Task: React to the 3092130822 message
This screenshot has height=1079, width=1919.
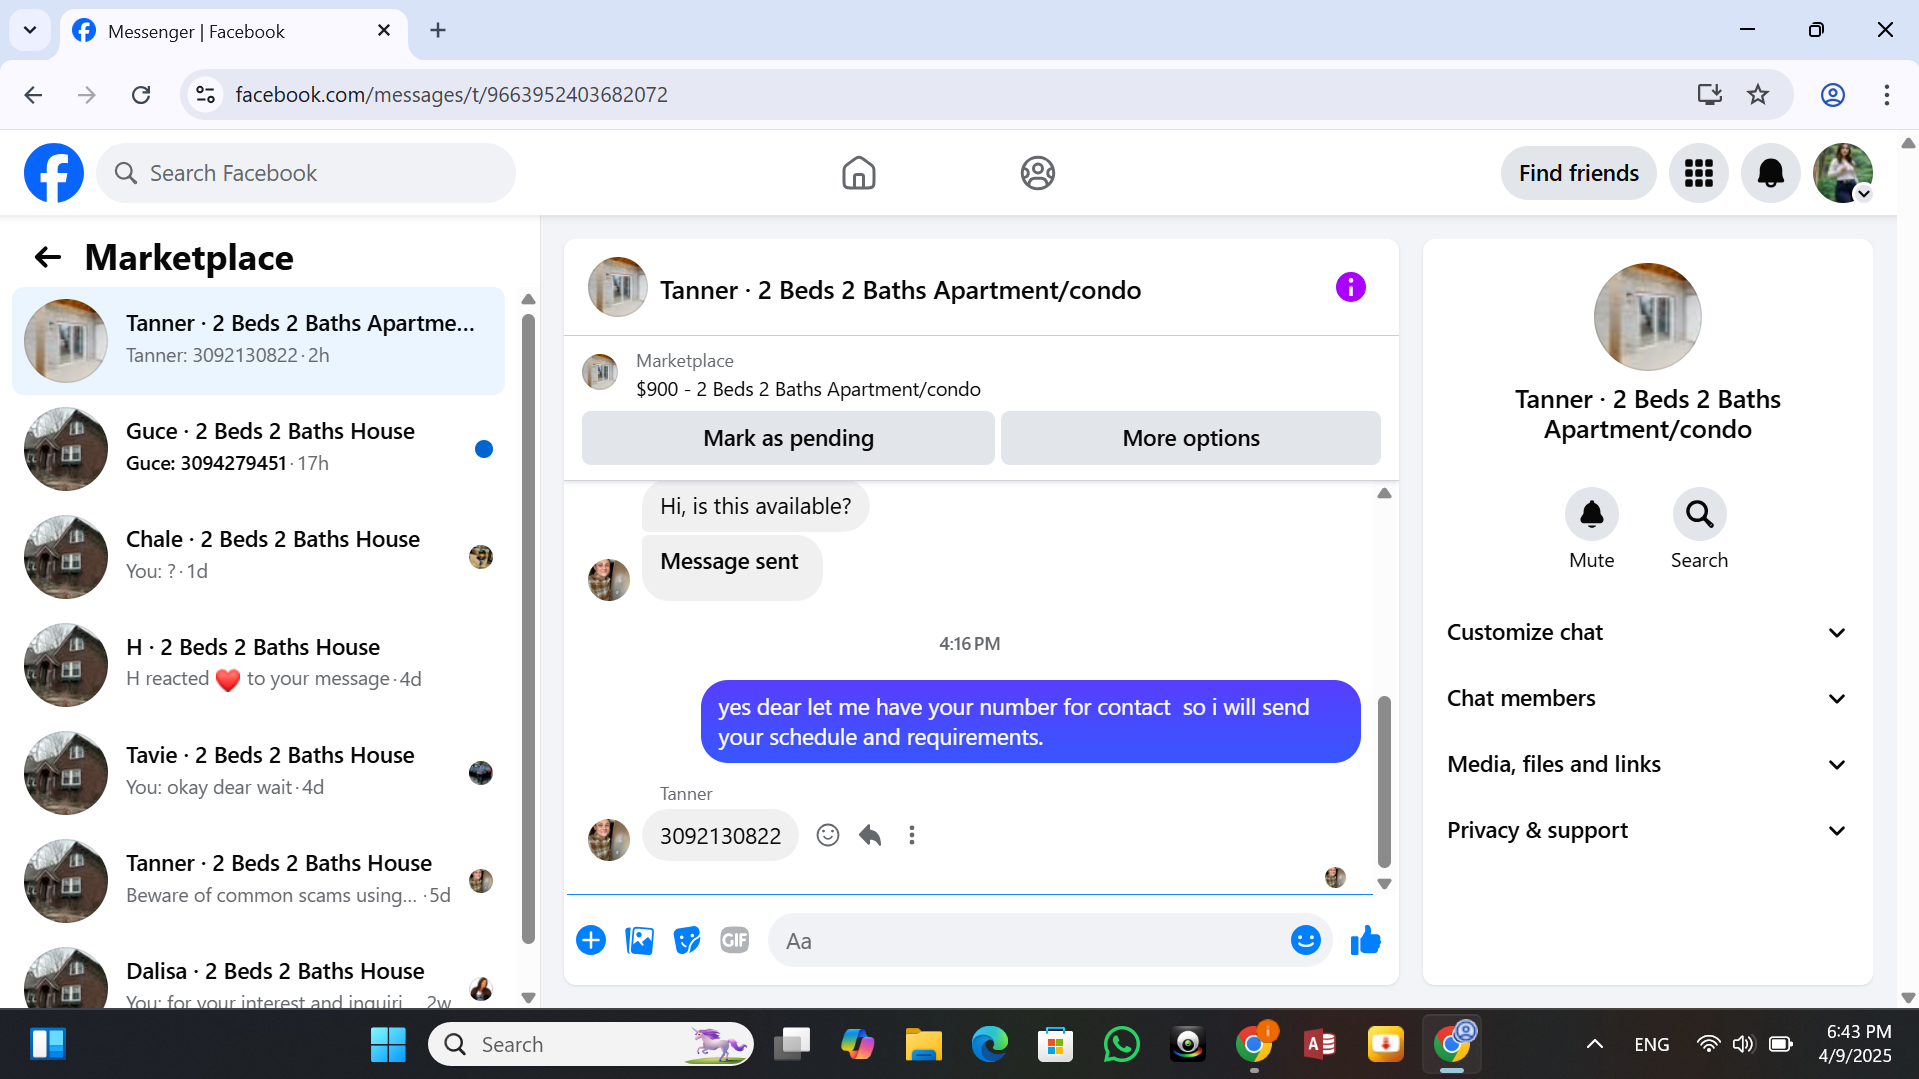Action: coord(827,835)
